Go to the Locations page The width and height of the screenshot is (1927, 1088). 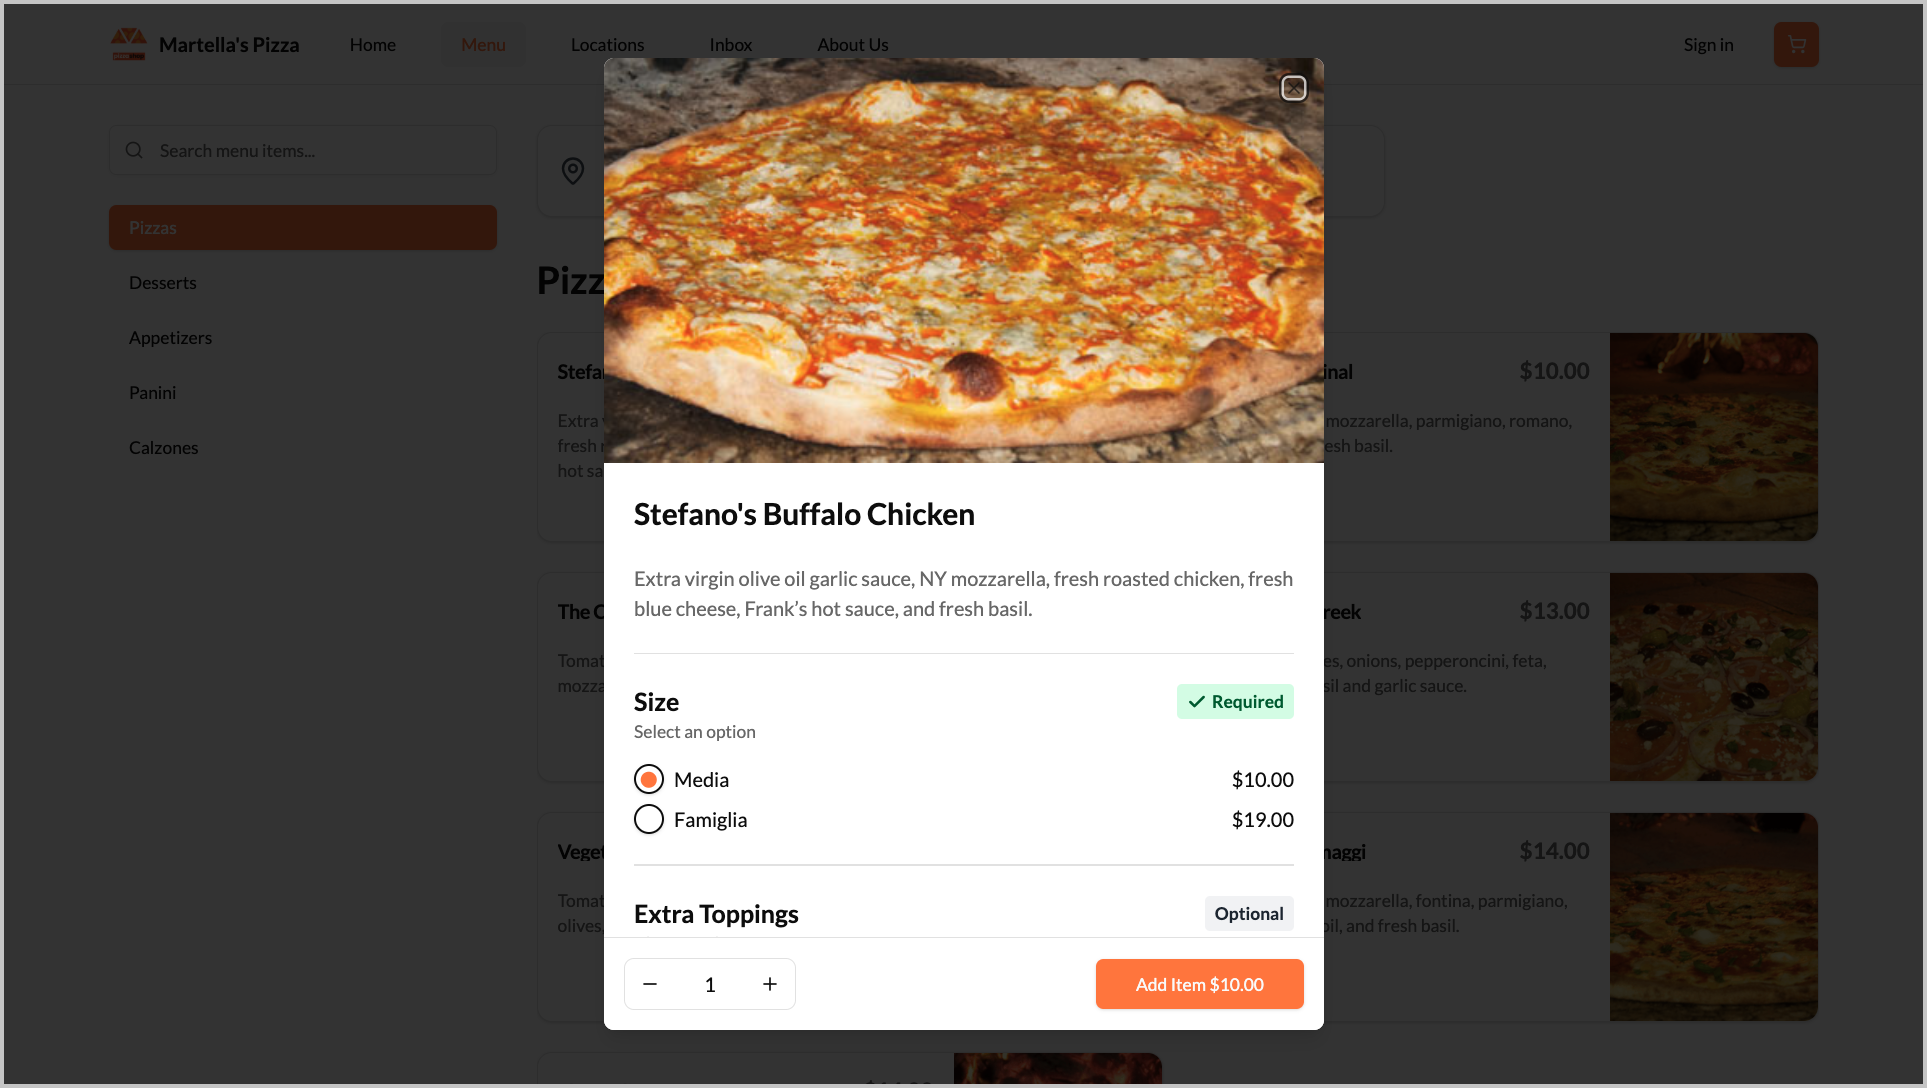(x=607, y=45)
